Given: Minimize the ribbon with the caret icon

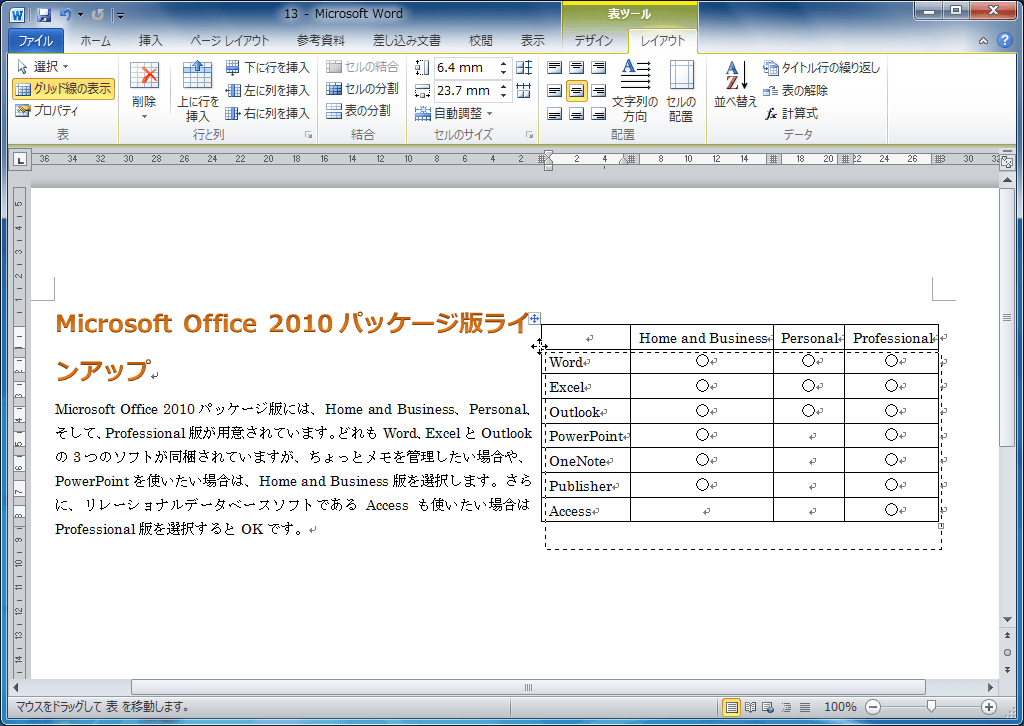Looking at the screenshot, I should pos(984,41).
